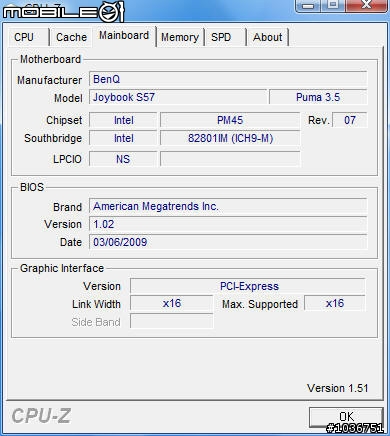This screenshot has width=390, height=436.
Task: Switch to the Memory tab
Action: pos(180,37)
